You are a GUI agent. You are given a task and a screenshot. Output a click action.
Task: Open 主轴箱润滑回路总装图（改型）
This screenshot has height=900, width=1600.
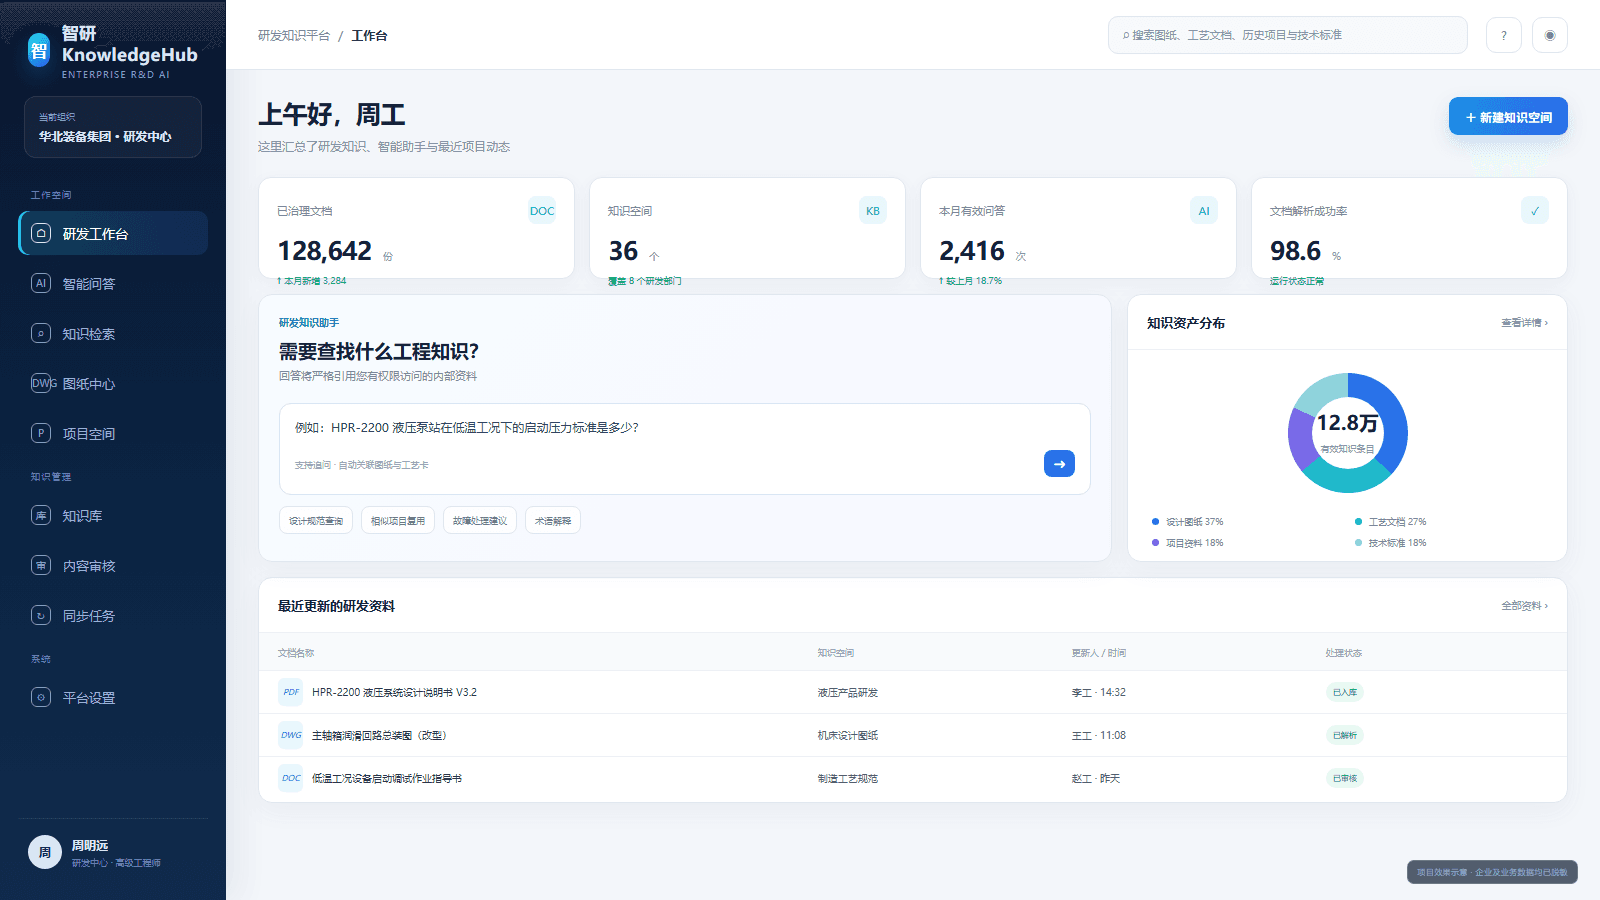[379, 735]
